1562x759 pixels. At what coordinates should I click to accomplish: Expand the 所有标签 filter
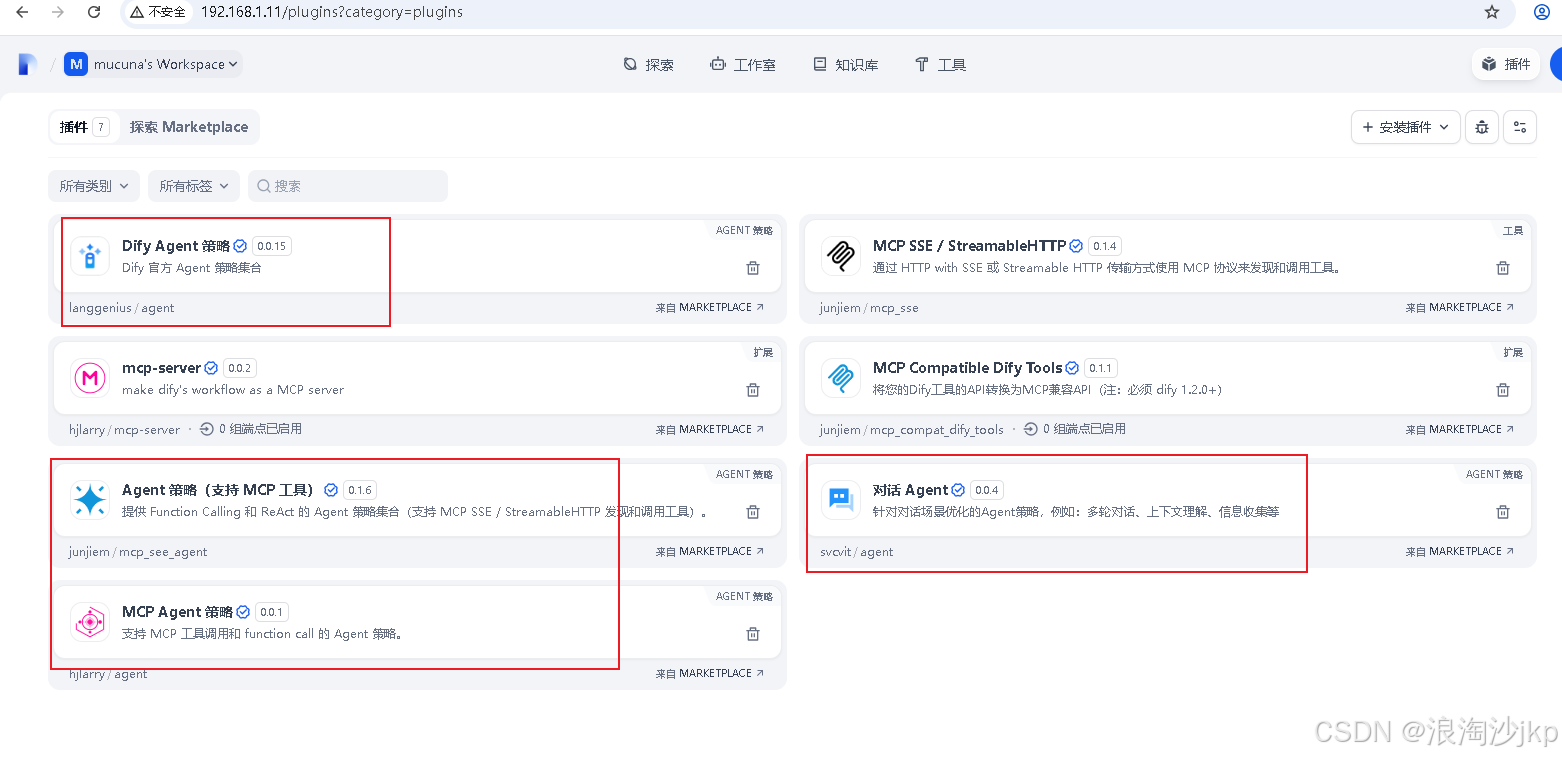tap(194, 186)
